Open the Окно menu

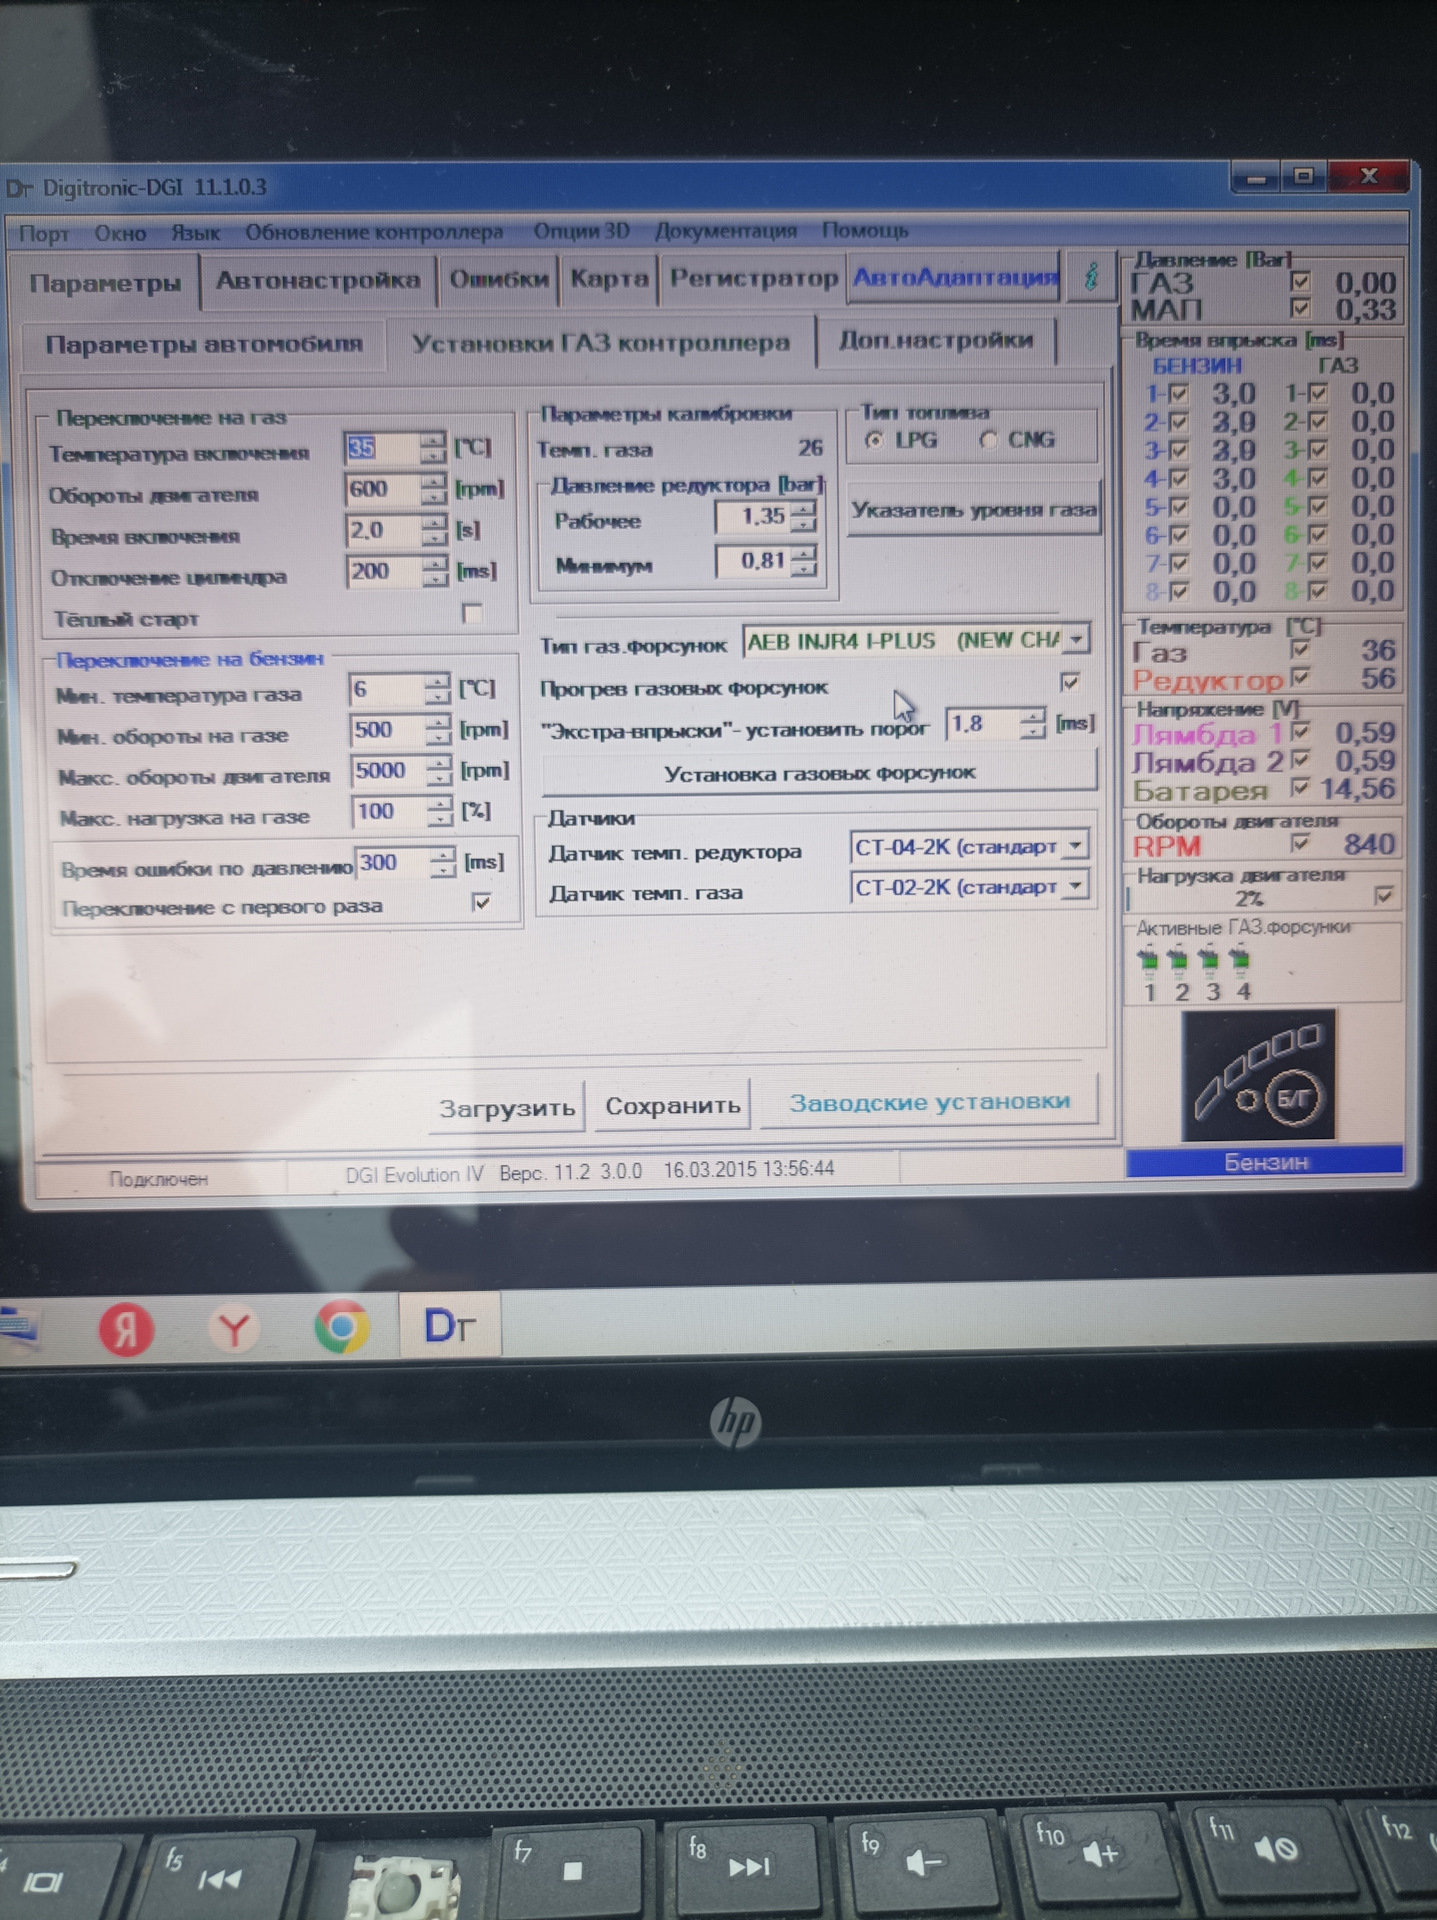click(120, 233)
